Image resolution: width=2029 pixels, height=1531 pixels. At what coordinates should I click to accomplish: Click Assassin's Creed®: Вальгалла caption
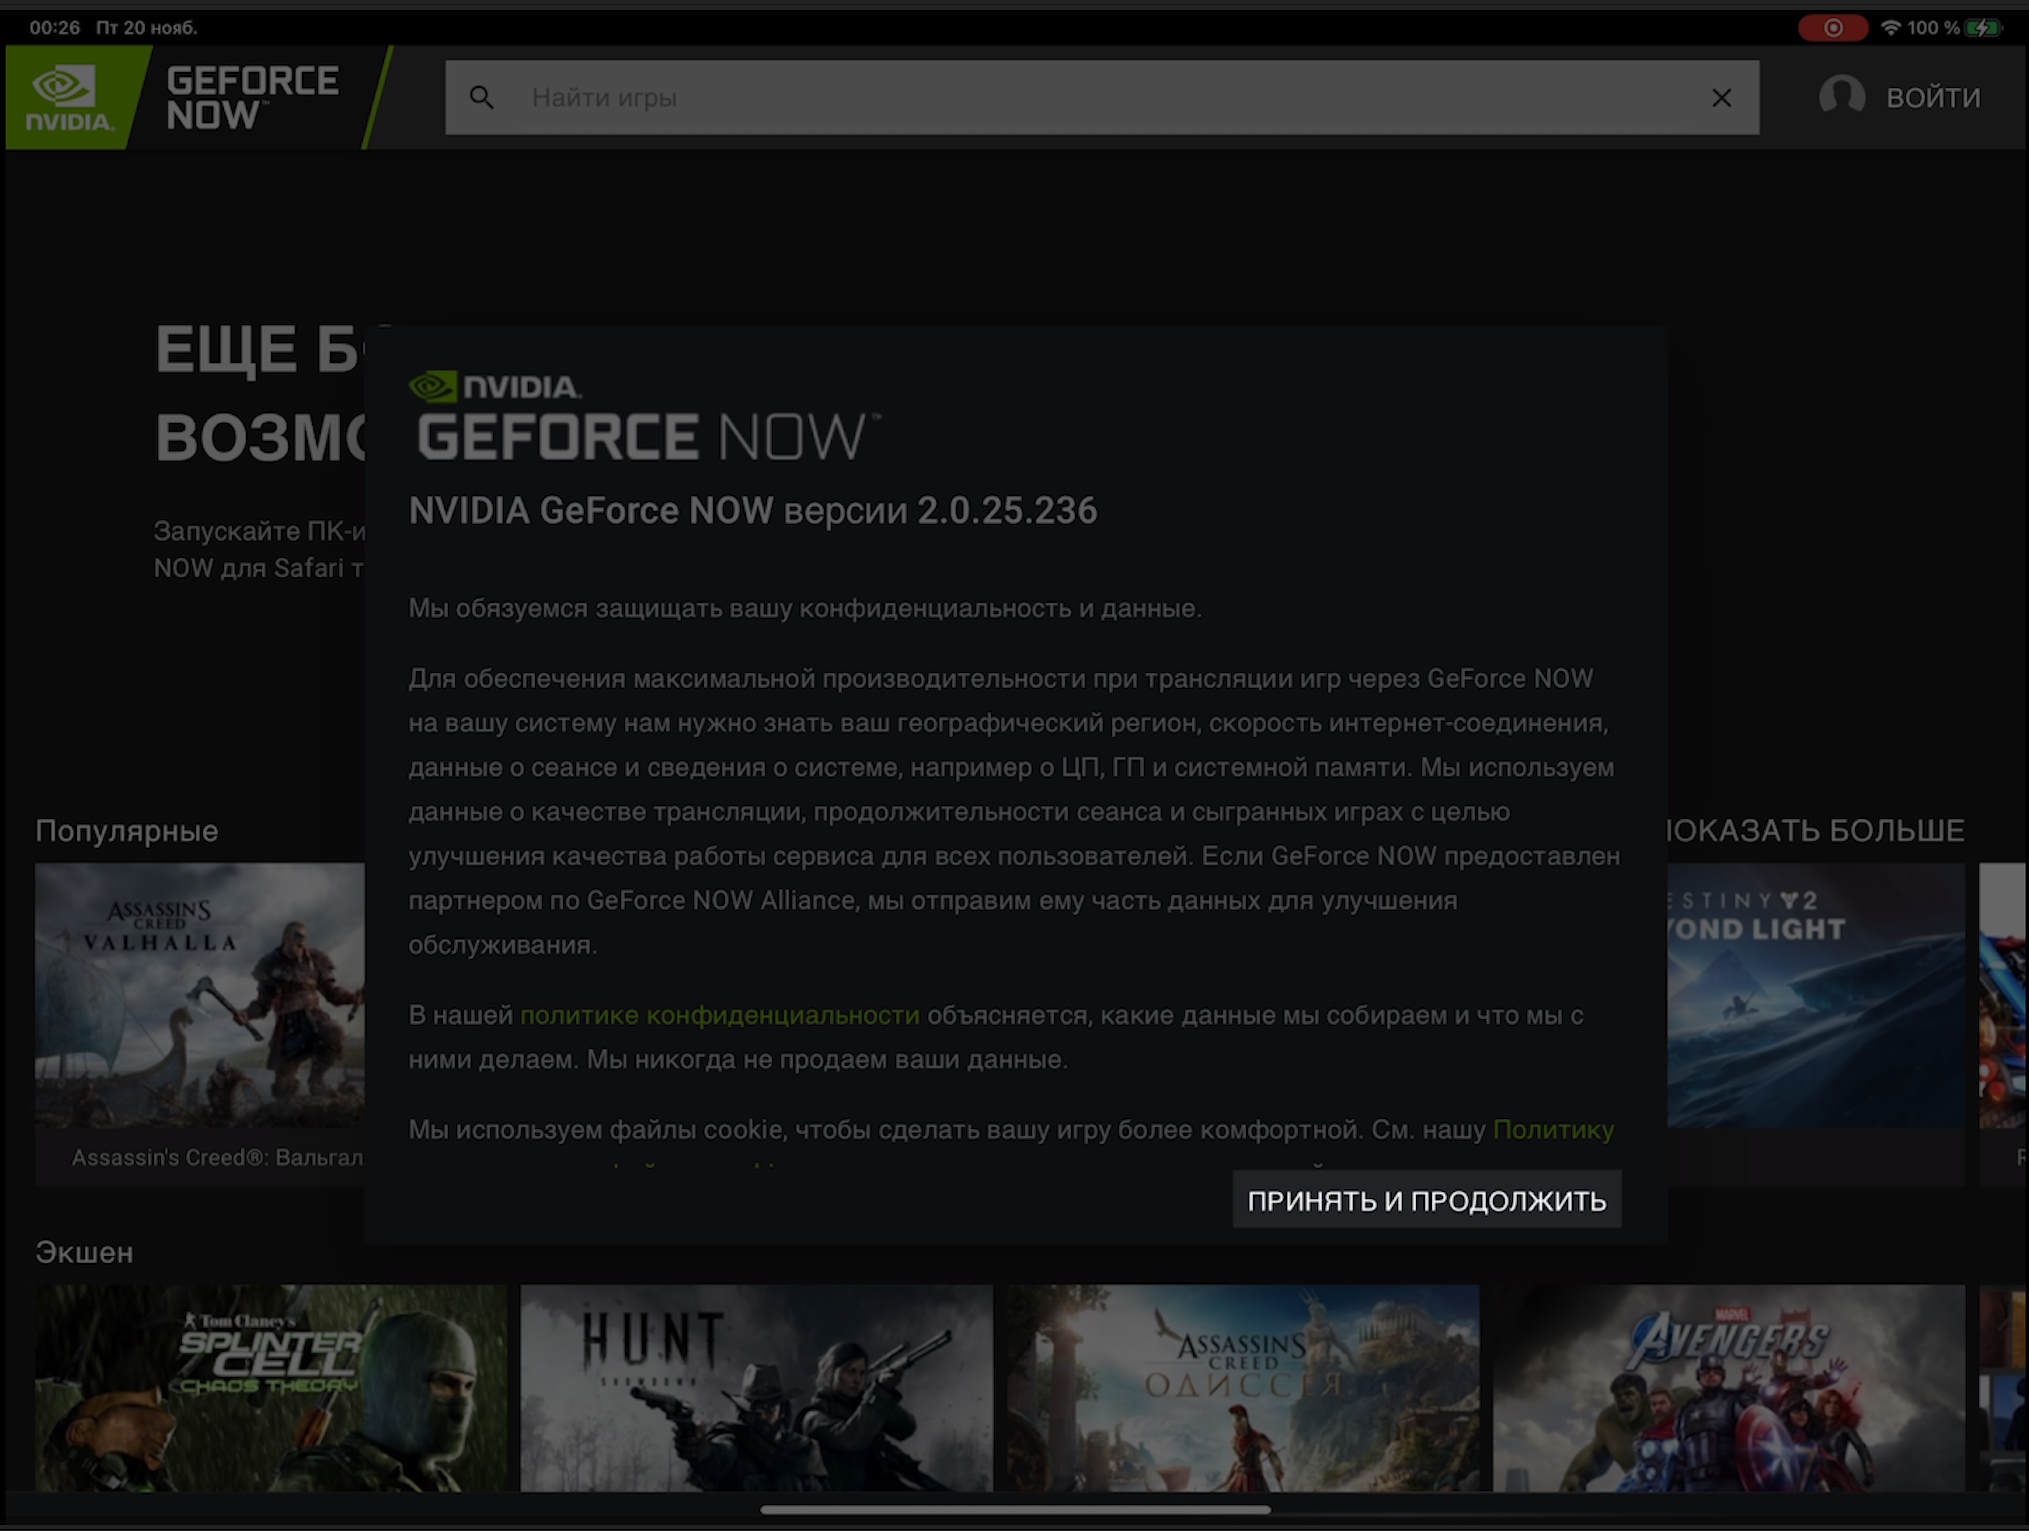click(217, 1157)
